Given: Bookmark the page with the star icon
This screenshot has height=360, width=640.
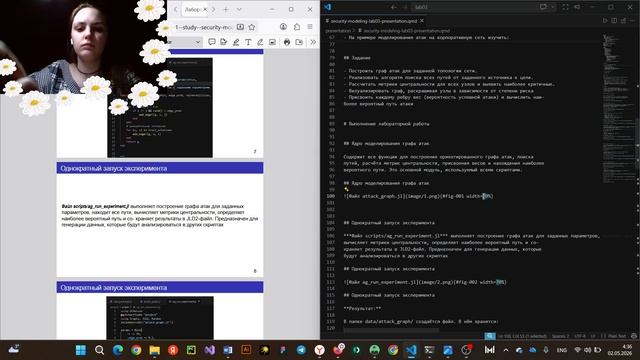Looking at the screenshot, I should click(252, 27).
